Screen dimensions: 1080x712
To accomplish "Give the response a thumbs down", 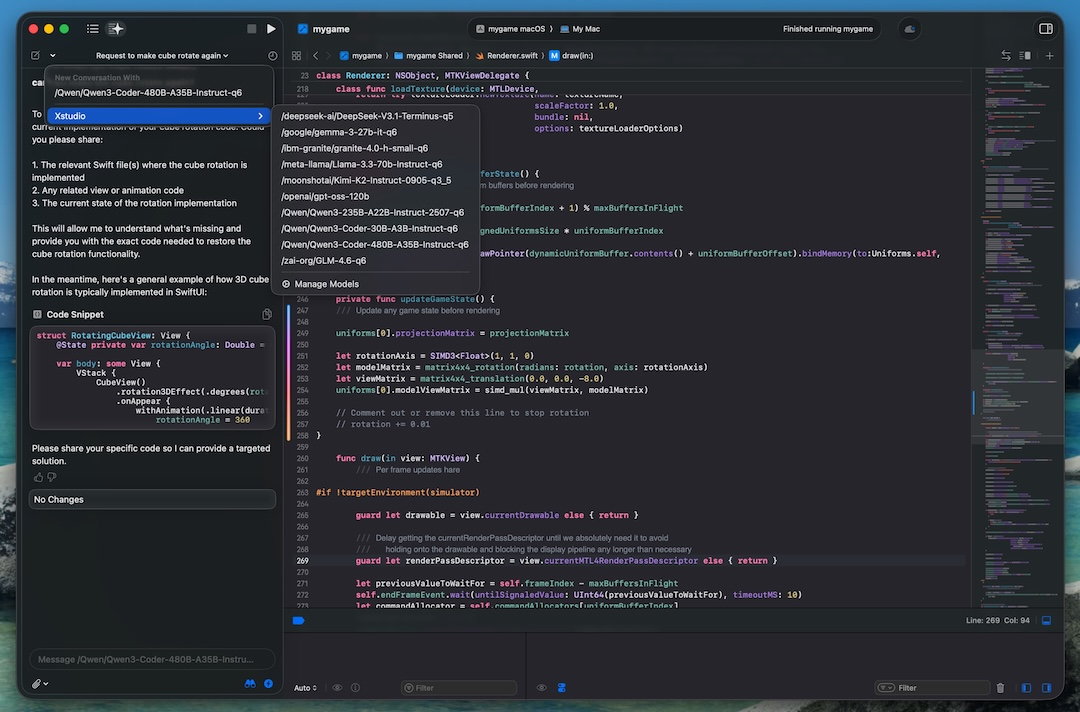I will pyautogui.click(x=52, y=477).
